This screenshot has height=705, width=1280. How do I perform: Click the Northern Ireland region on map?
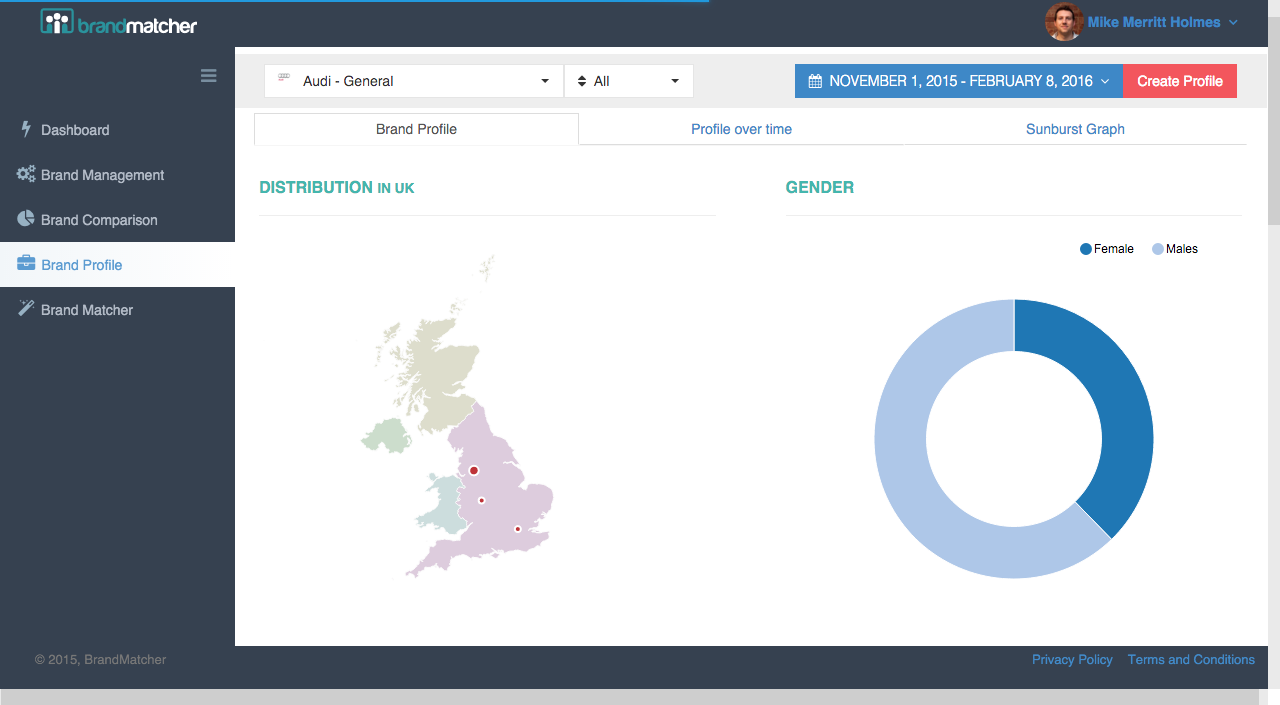[x=386, y=437]
